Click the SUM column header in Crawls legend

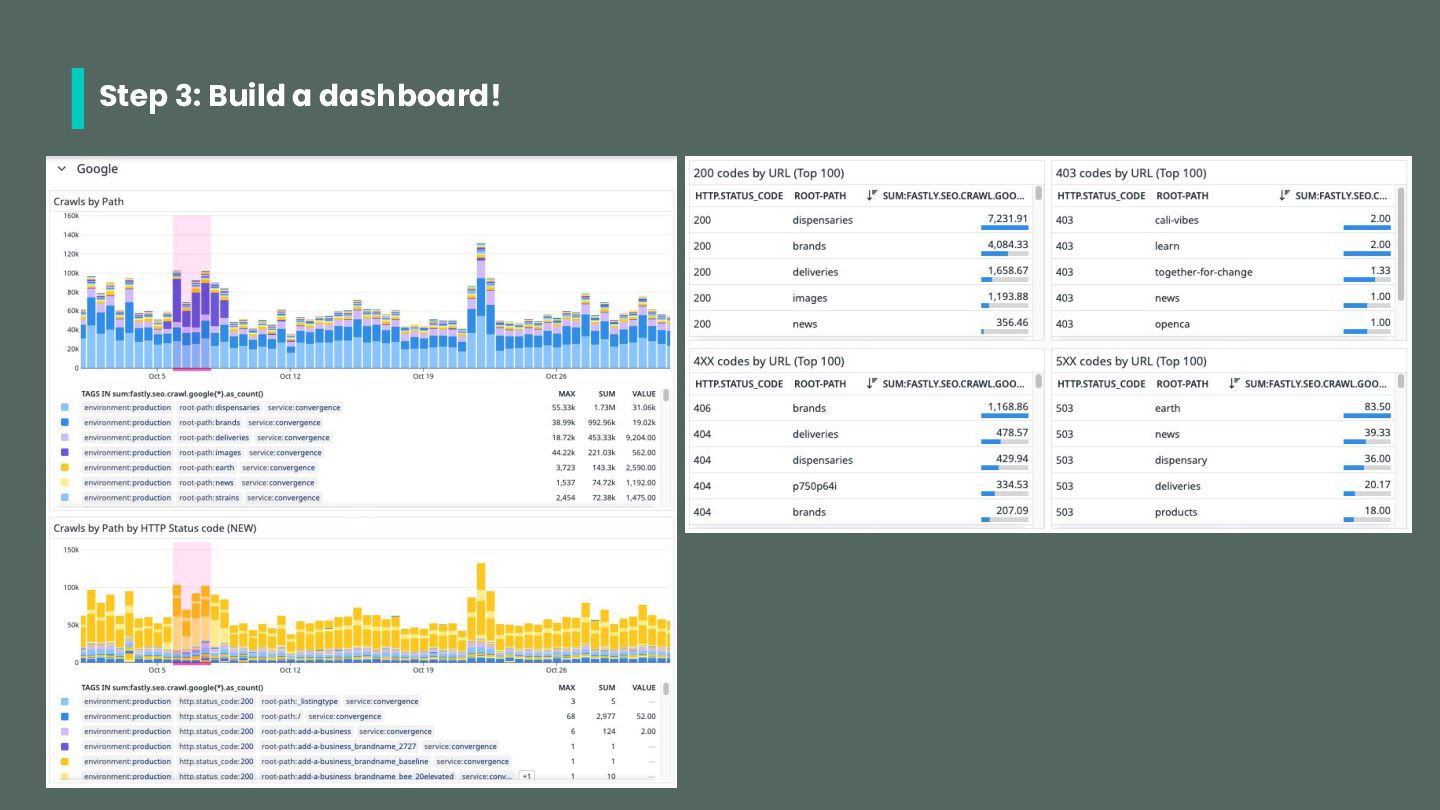[607, 394]
